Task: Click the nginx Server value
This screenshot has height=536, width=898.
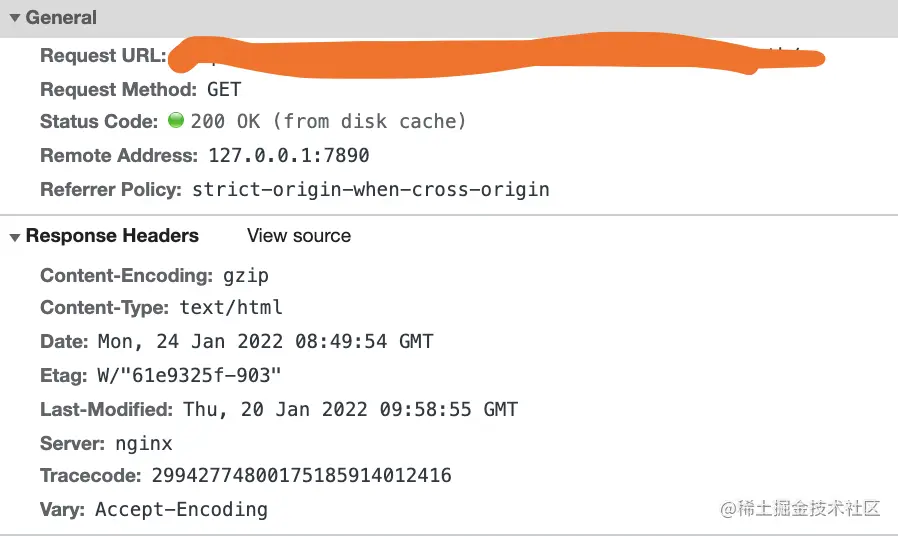Action: coord(142,443)
